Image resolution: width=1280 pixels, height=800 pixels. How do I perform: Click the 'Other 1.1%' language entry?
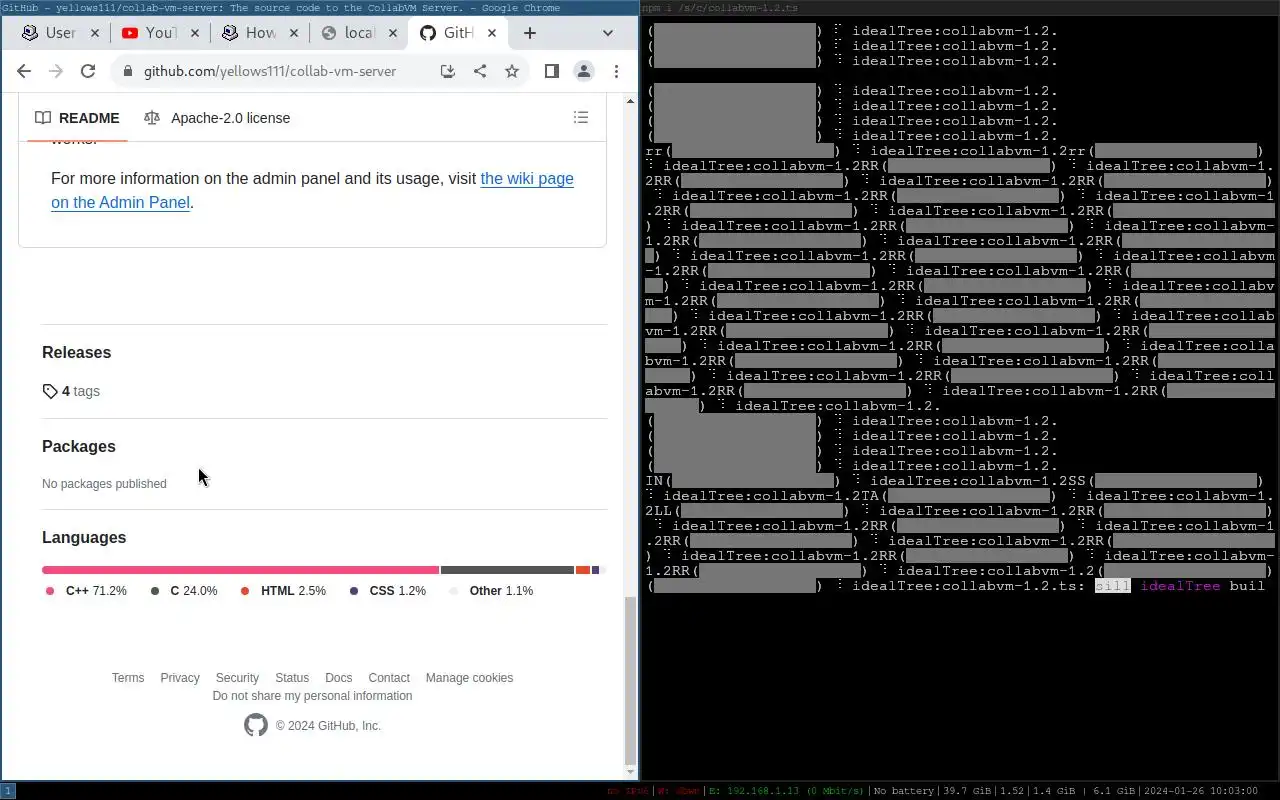point(491,591)
